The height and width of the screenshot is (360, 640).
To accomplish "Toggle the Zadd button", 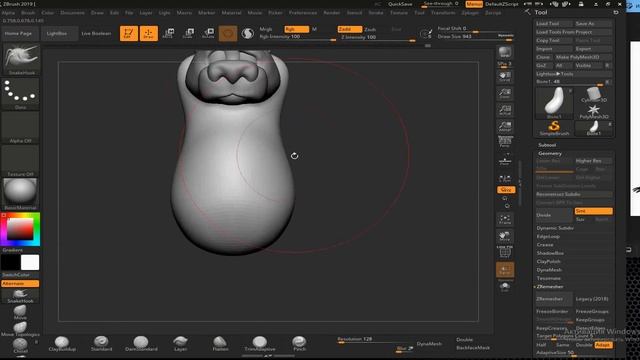I will pos(349,29).
